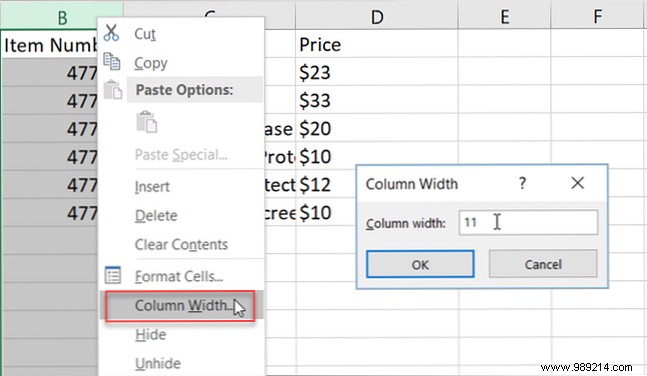Select the column D header
This screenshot has height=376, width=647.
tap(376, 16)
